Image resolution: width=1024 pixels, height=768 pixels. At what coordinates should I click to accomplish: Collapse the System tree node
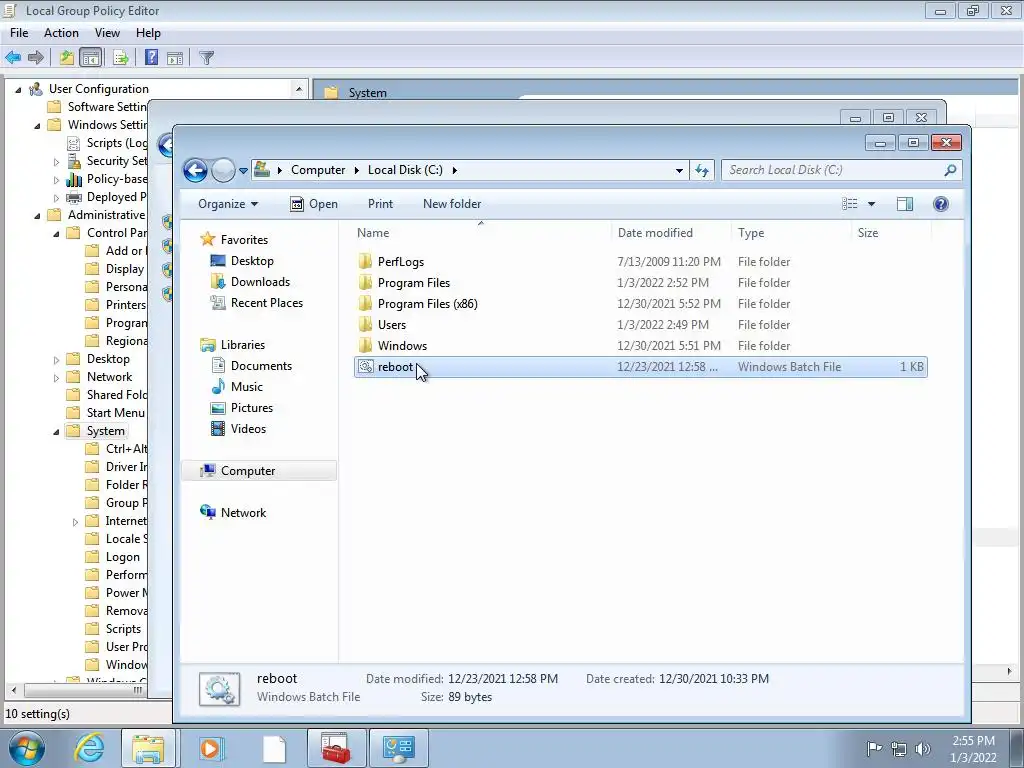click(56, 432)
